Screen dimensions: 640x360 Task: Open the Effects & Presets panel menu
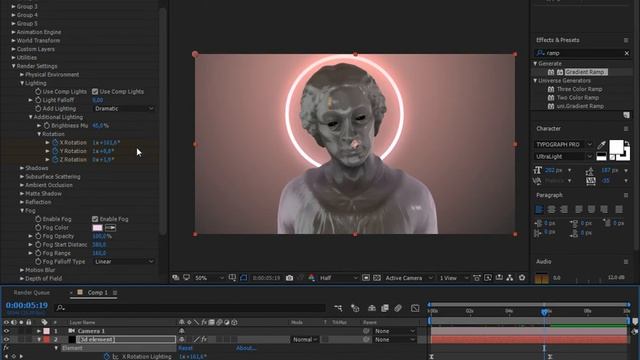626,40
